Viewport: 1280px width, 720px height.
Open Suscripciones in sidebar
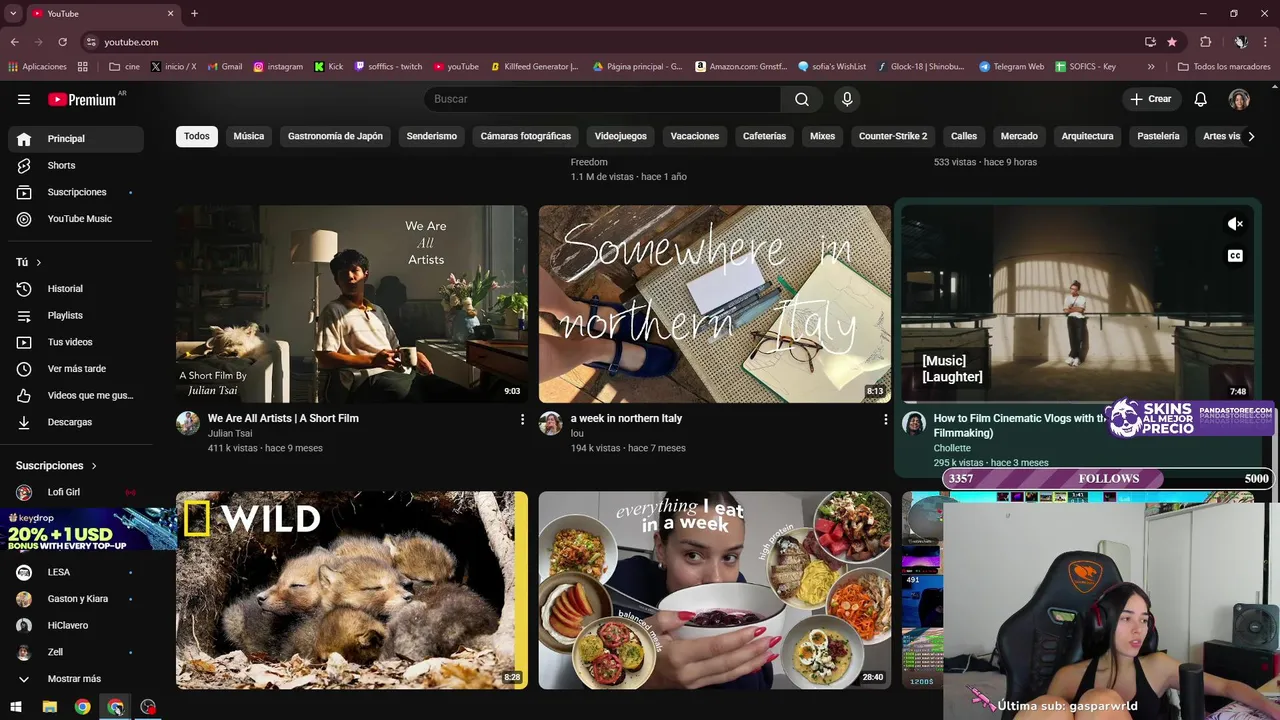(76, 192)
